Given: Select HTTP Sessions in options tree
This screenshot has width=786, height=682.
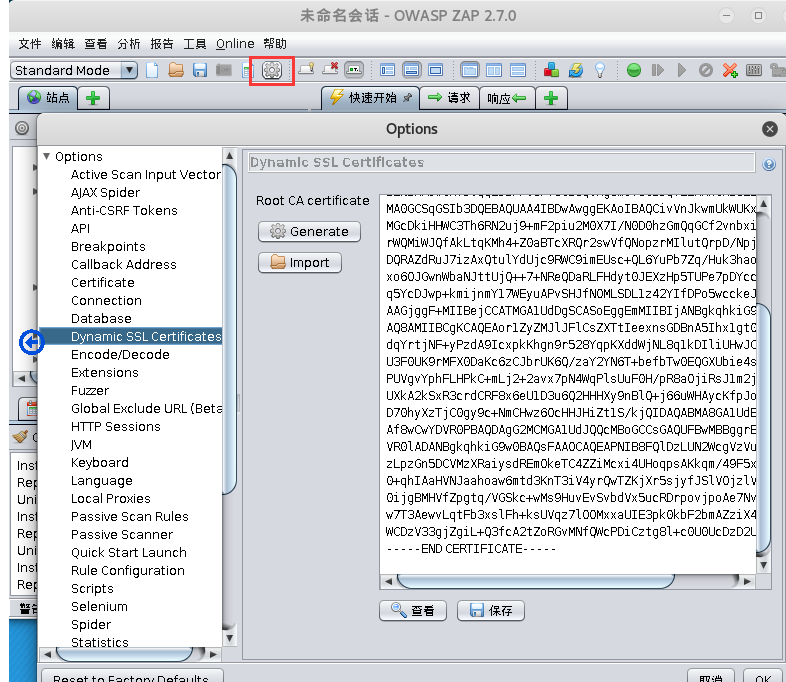Looking at the screenshot, I should click(x=116, y=426).
